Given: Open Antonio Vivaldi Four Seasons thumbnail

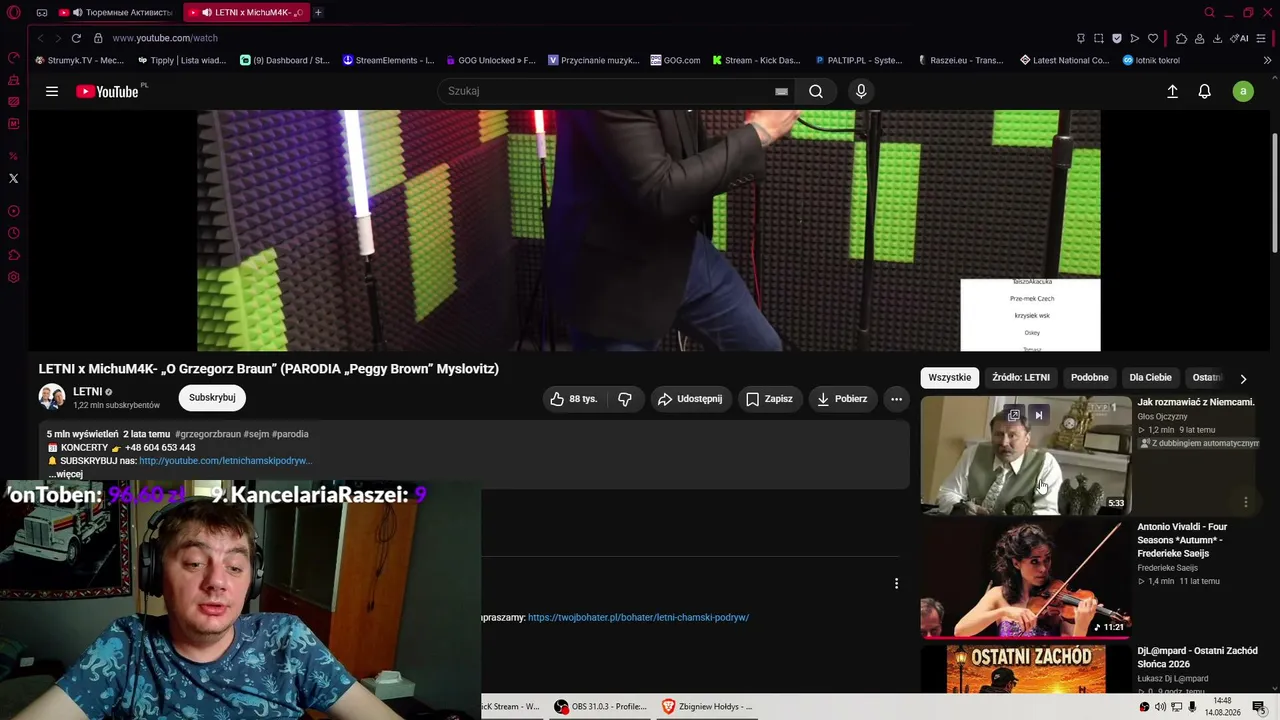Looking at the screenshot, I should point(1026,580).
